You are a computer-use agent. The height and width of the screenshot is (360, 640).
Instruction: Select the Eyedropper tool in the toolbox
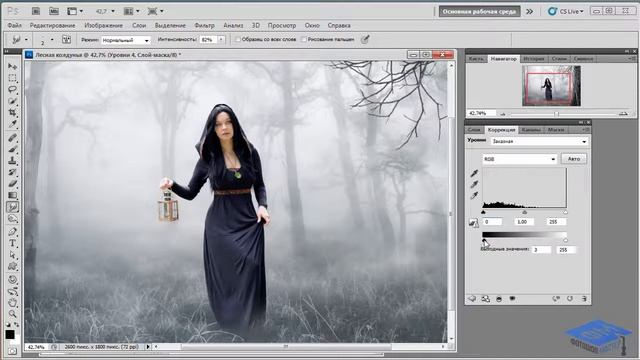coord(13,124)
